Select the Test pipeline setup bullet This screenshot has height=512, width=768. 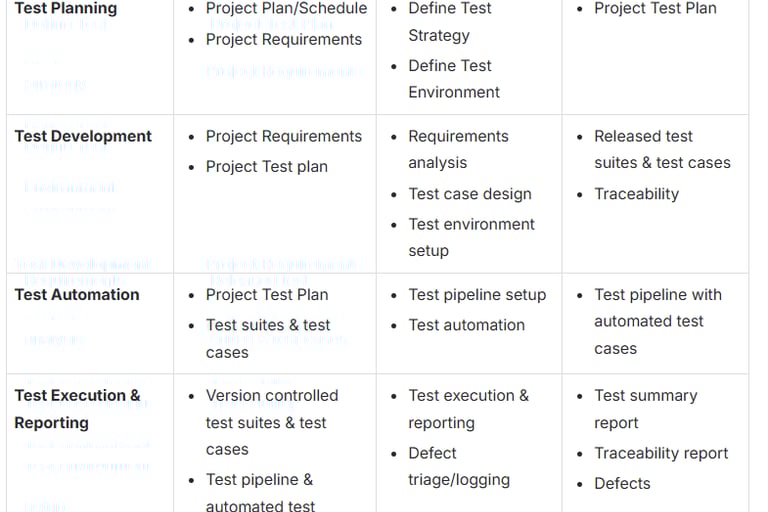(477, 294)
